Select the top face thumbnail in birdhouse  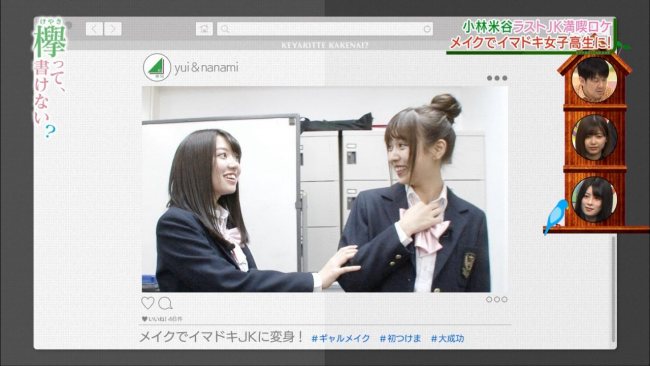click(x=594, y=80)
